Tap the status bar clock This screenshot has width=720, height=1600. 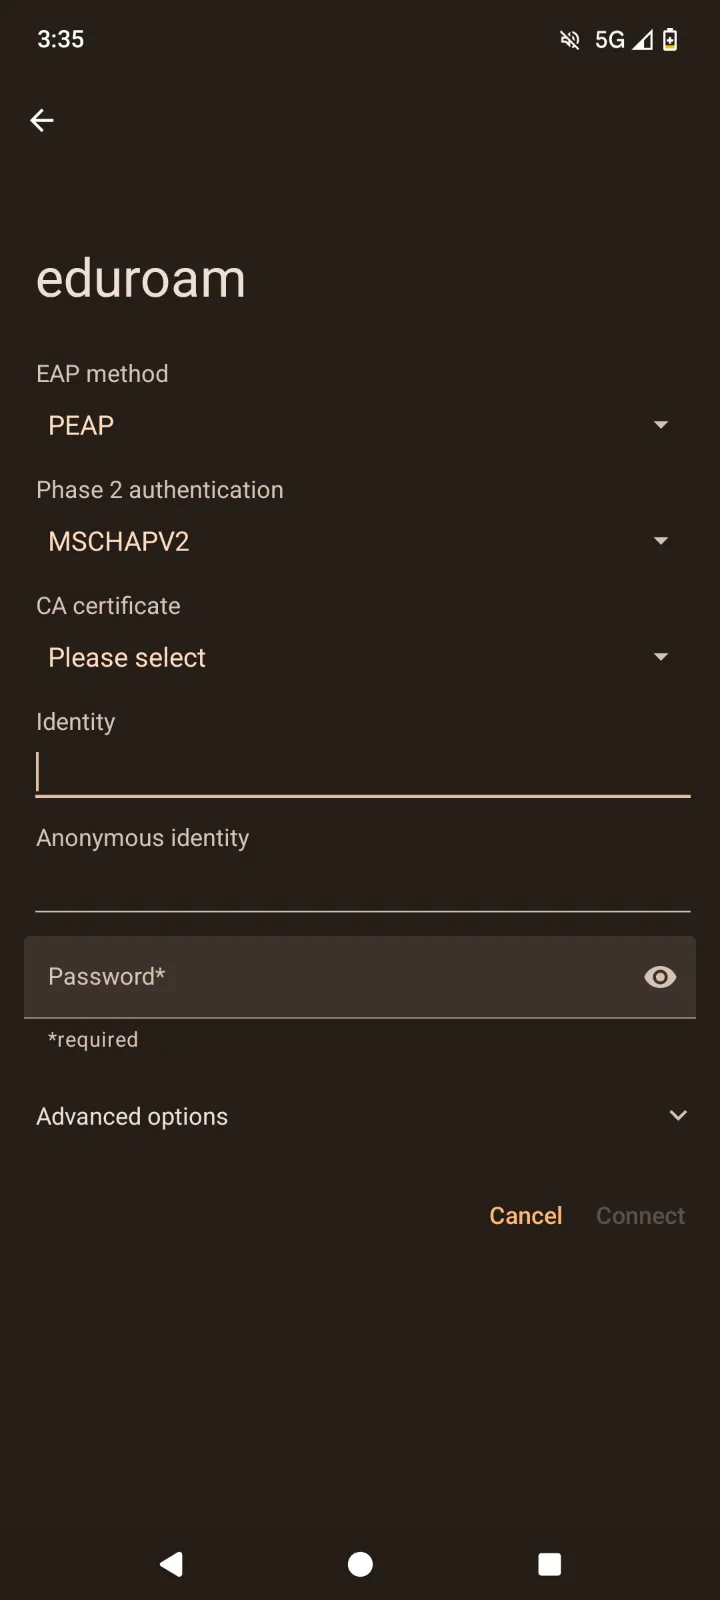click(x=61, y=40)
